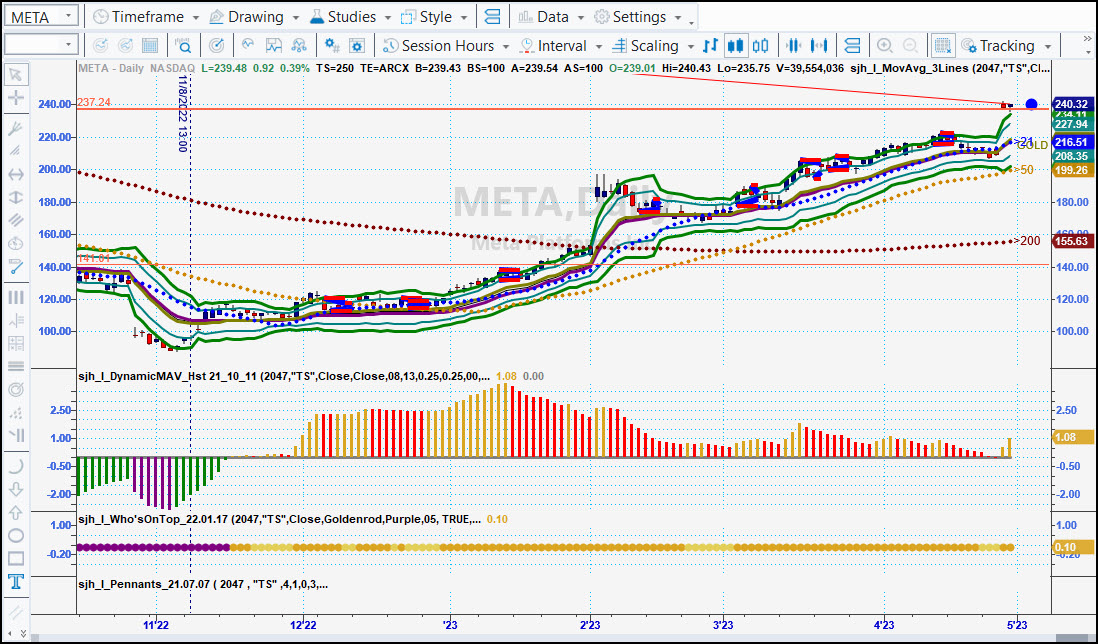
Task: Click the 1.08 histogram value label
Action: coord(1073,438)
